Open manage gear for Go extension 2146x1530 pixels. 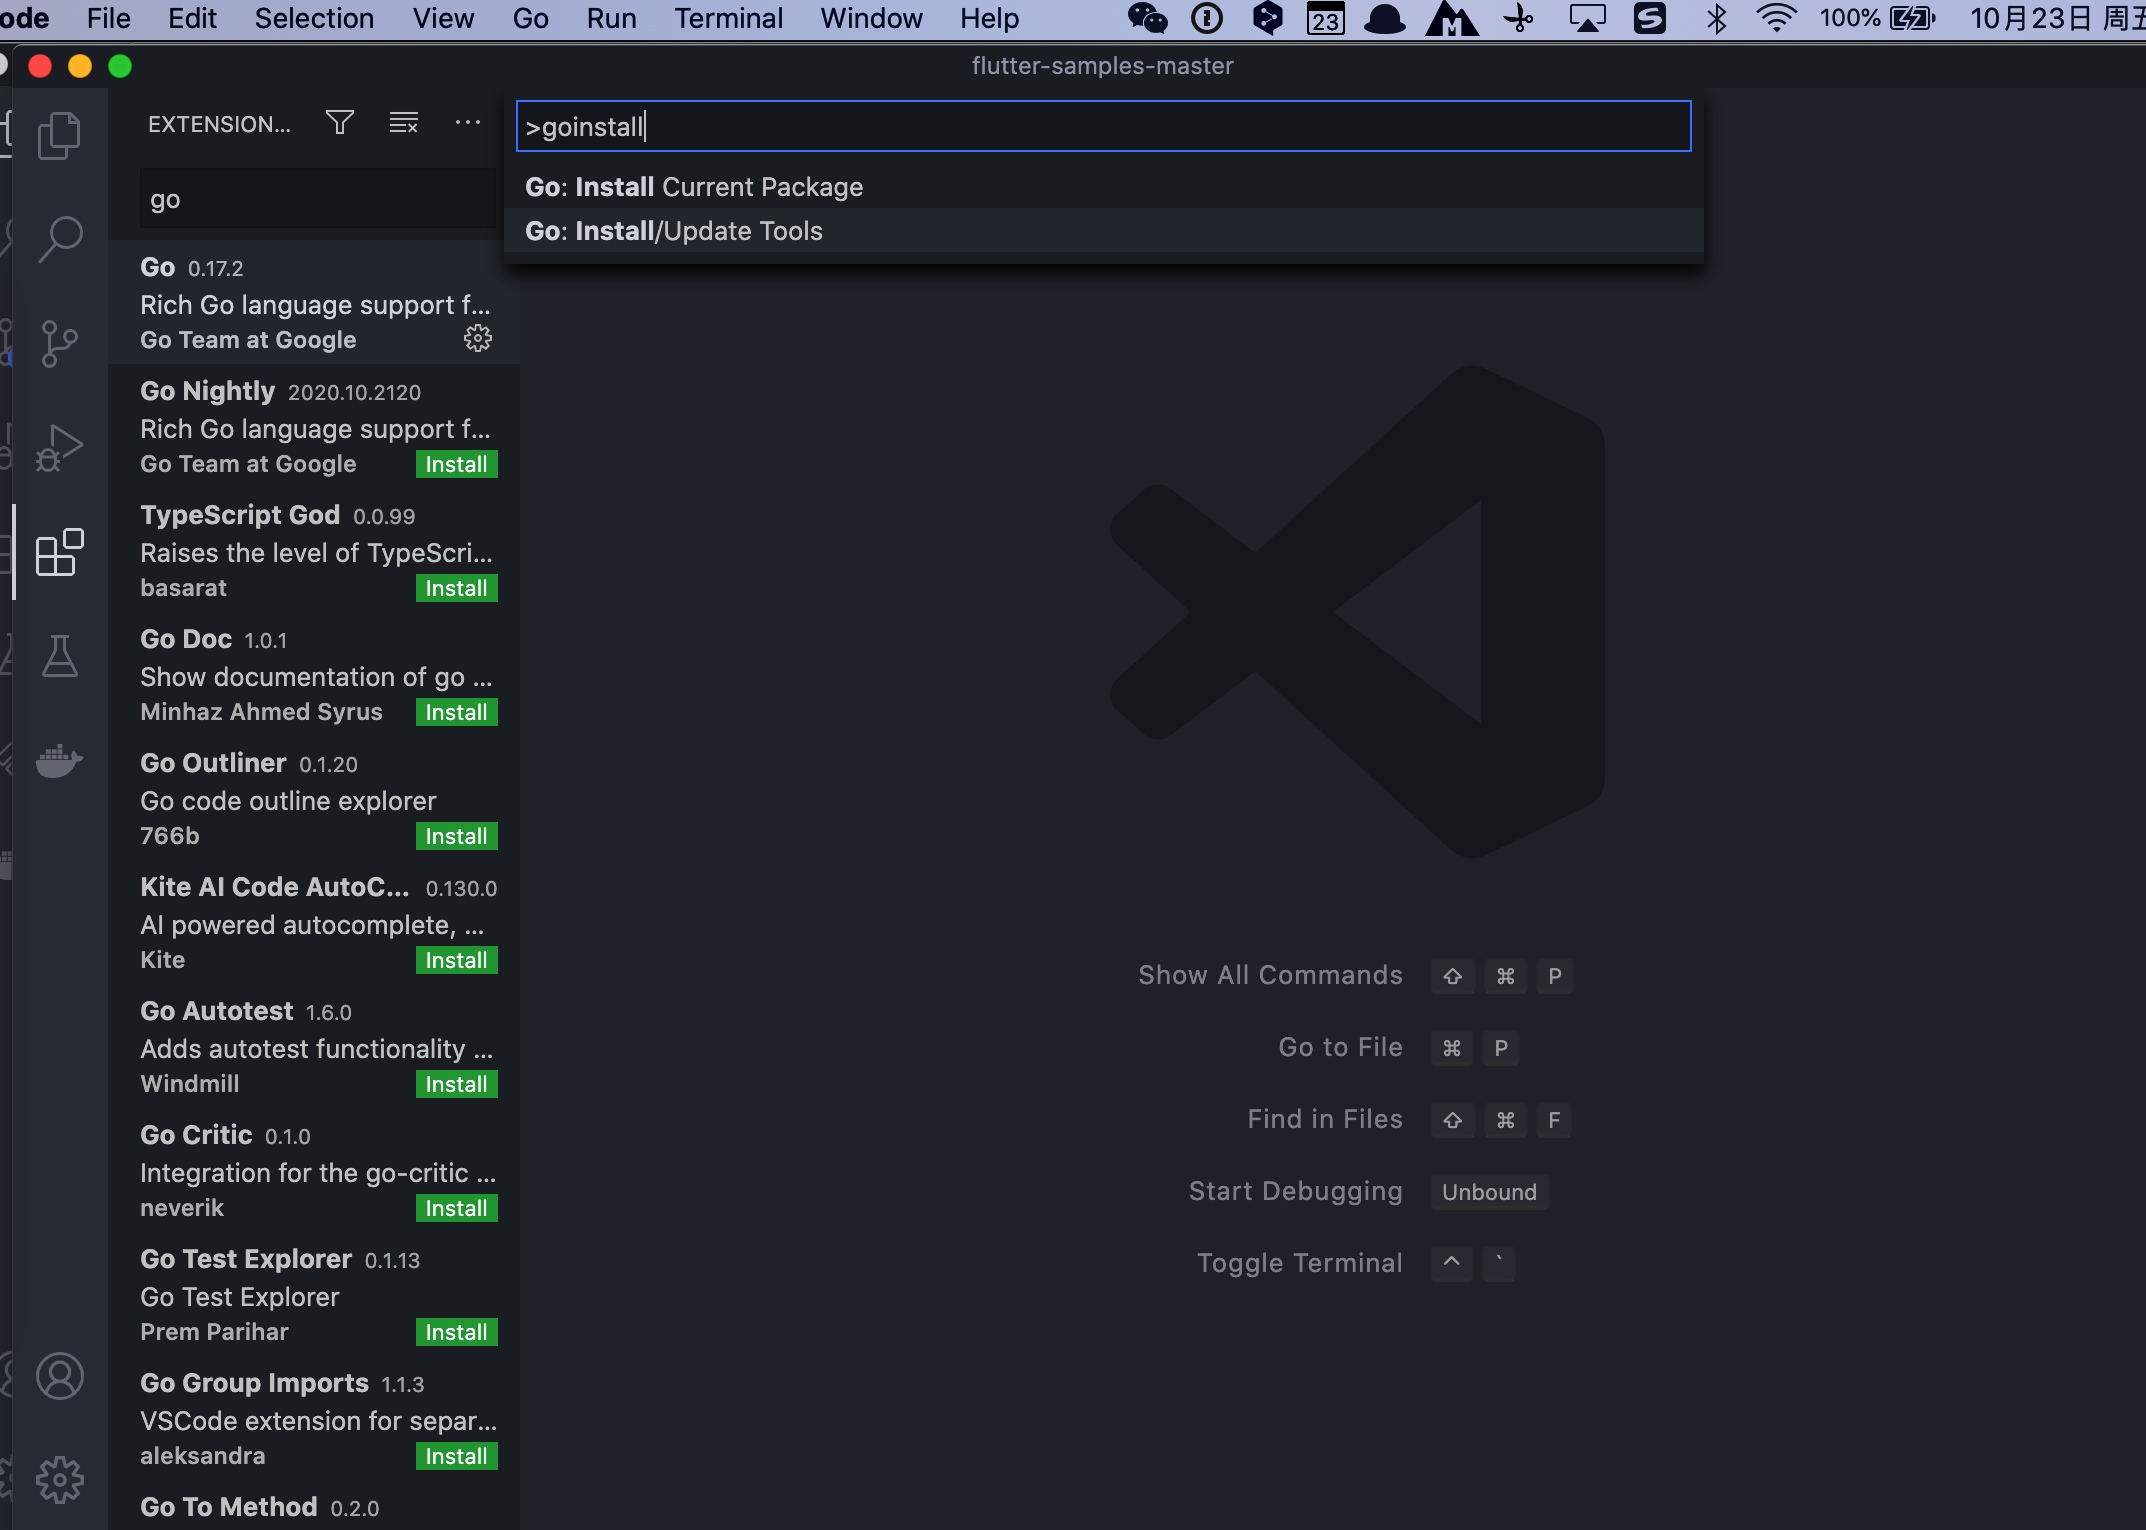(478, 339)
